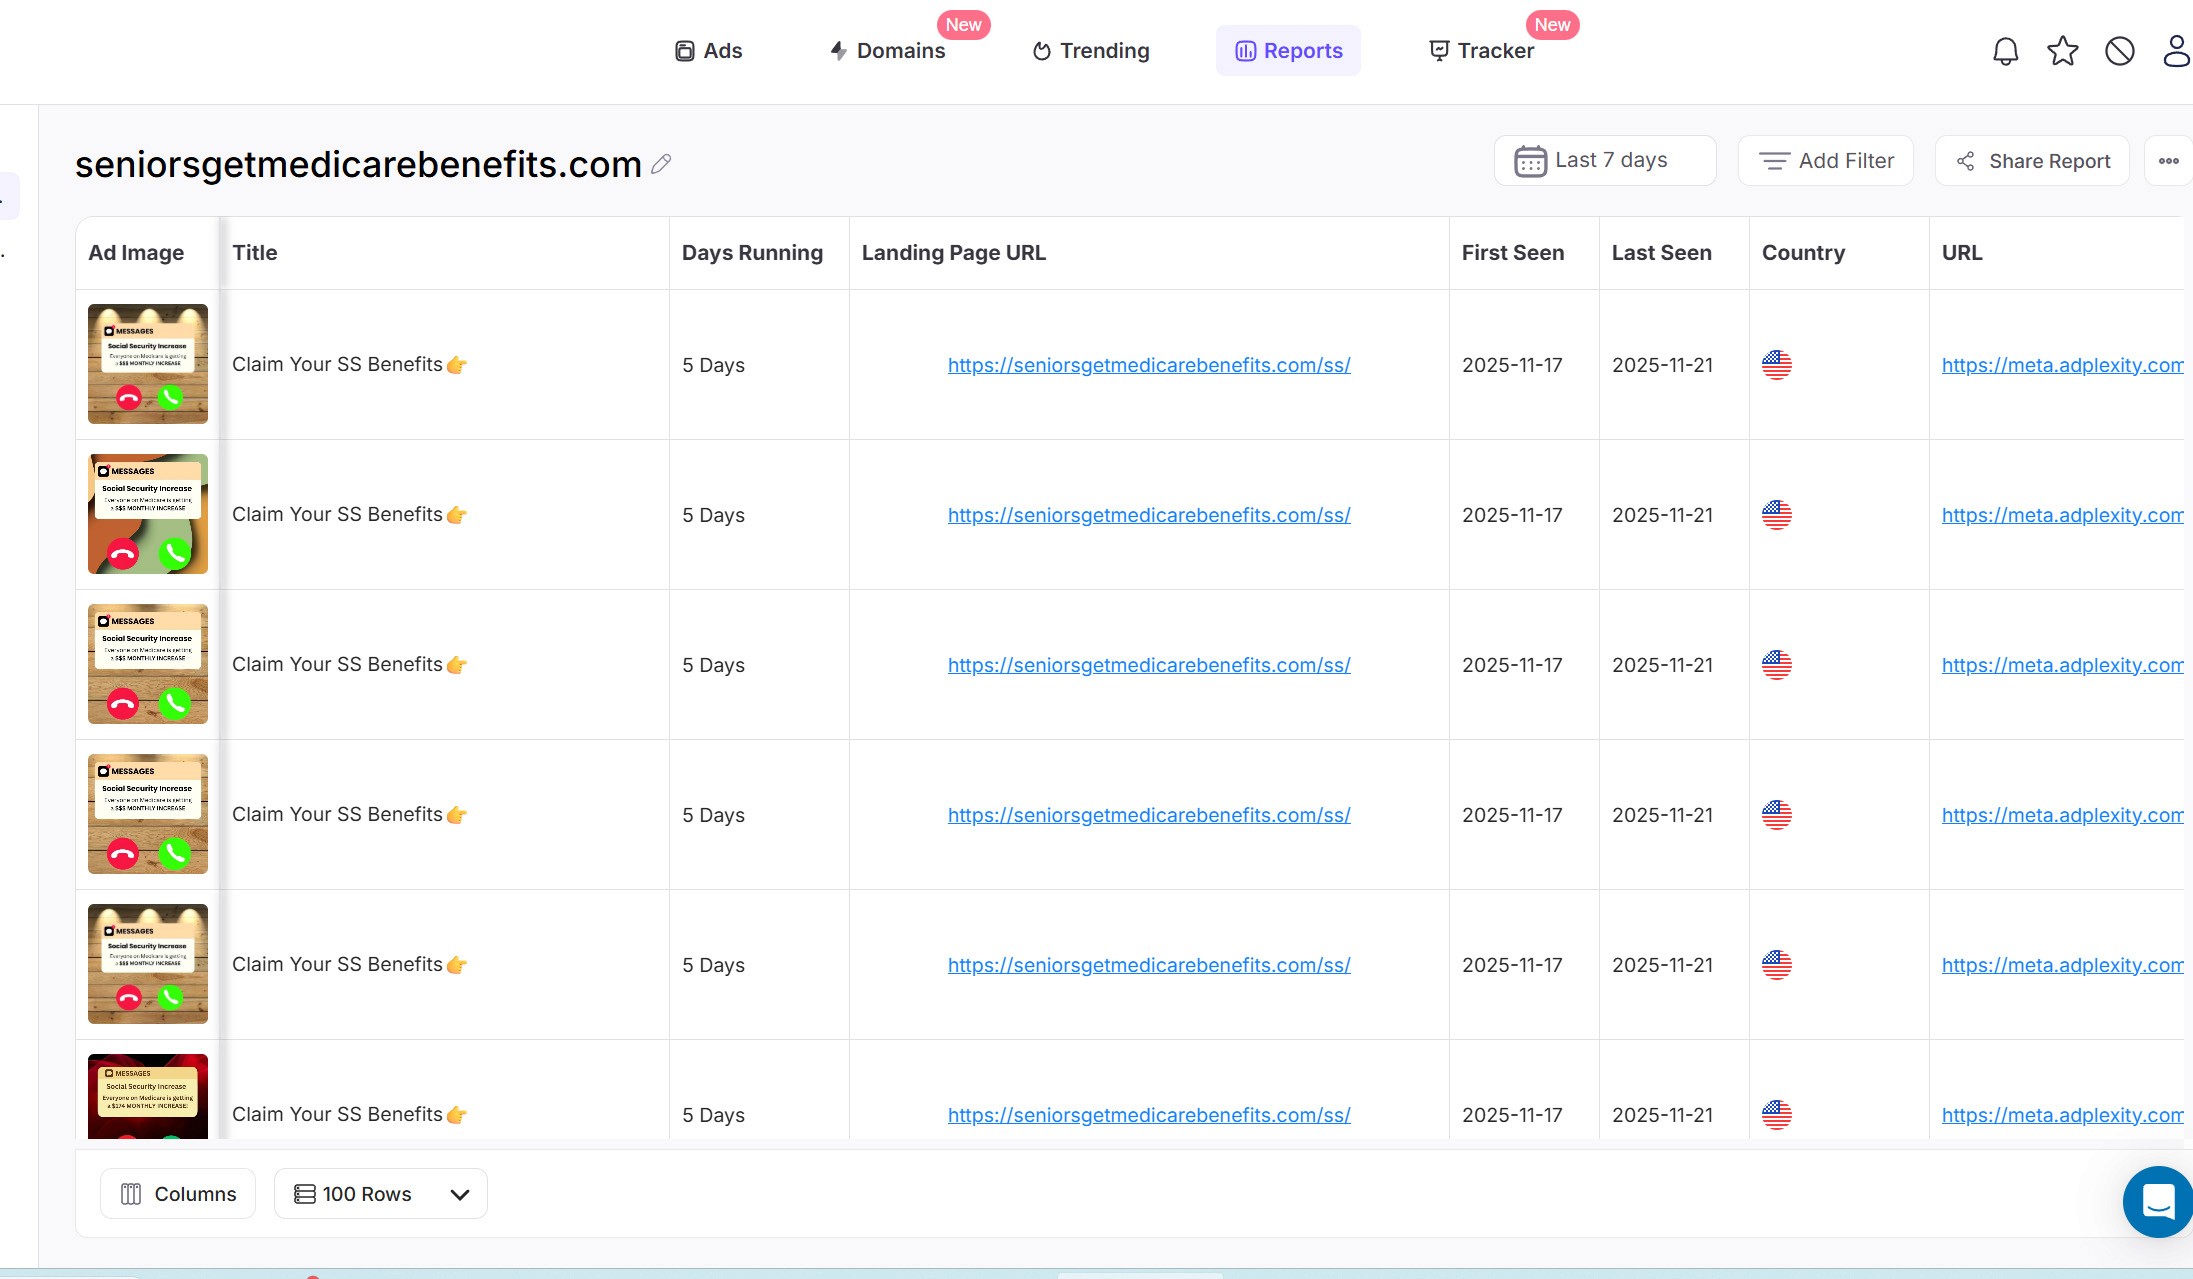The height and width of the screenshot is (1279, 2193).
Task: Open the Last 7 days date range picker
Action: tap(1604, 160)
